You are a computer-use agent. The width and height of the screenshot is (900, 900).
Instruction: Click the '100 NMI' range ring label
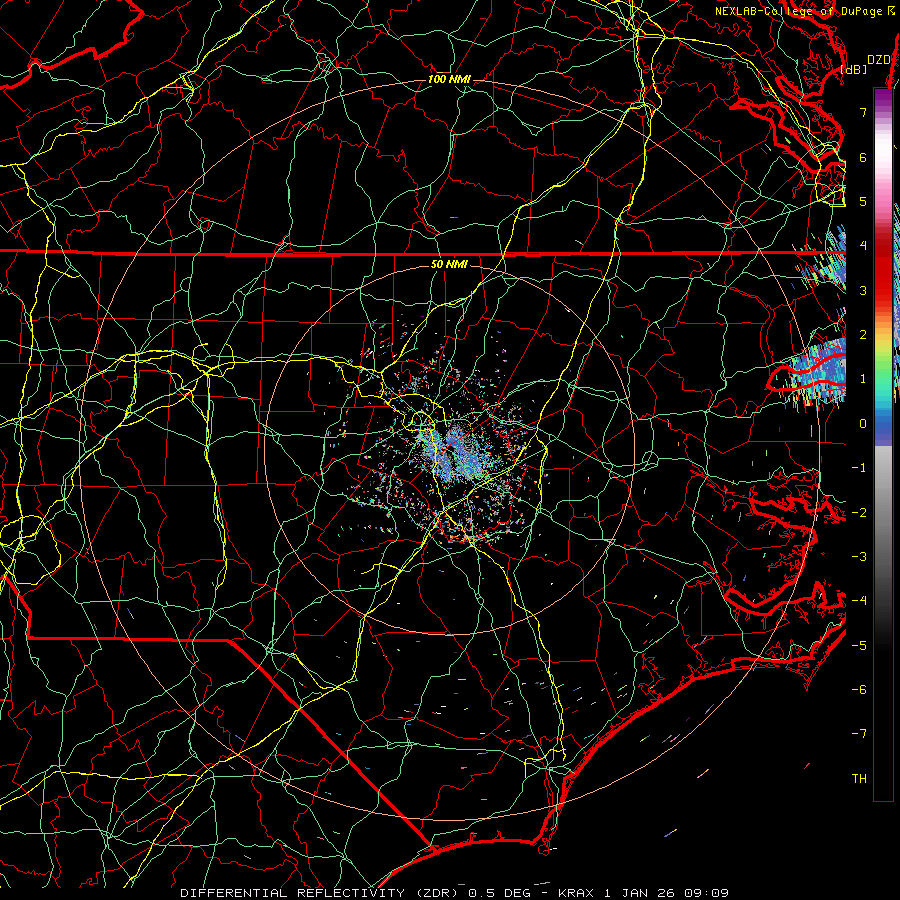tap(449, 79)
